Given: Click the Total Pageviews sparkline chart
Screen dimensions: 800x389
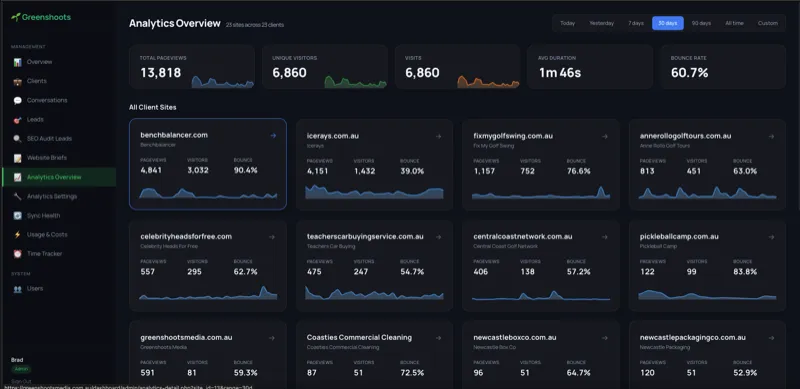Looking at the screenshot, I should click(x=222, y=82).
